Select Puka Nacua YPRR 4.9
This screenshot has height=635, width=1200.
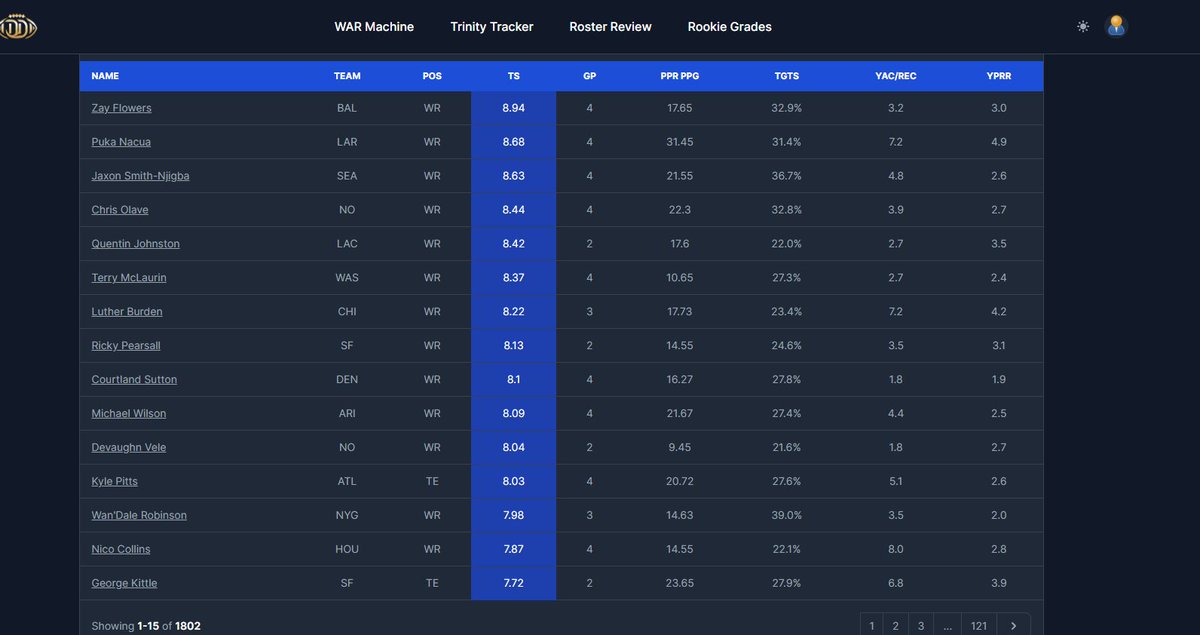998,142
